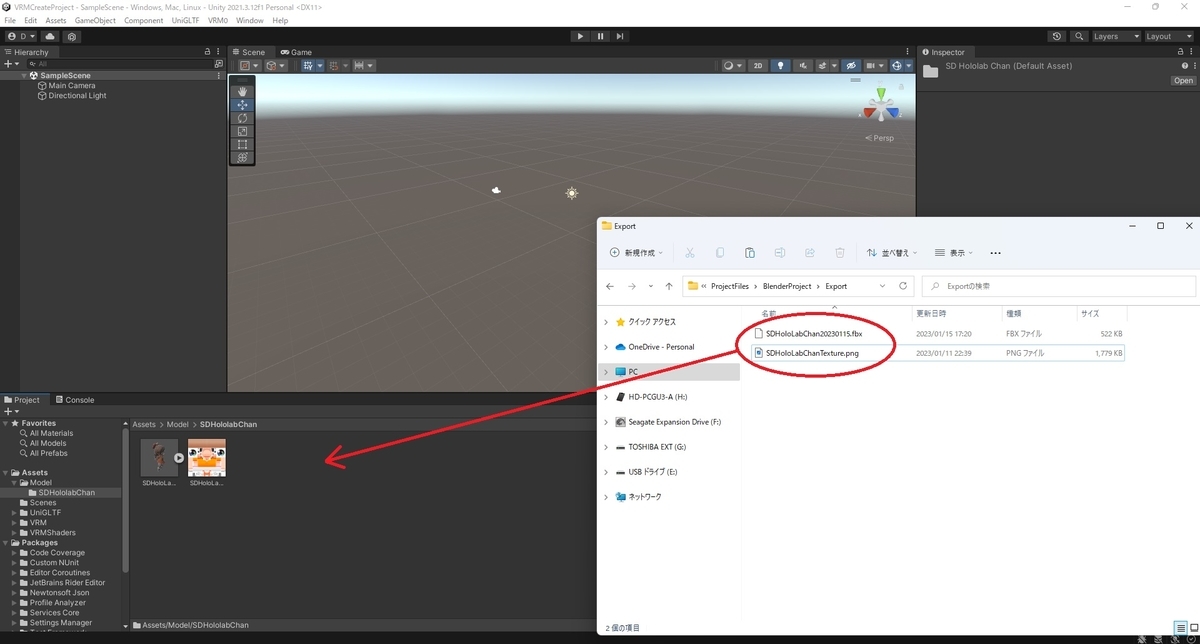Screen dimensions: 1200x644
Task: Select the Move tool in Scene toolbar
Action: click(242, 105)
